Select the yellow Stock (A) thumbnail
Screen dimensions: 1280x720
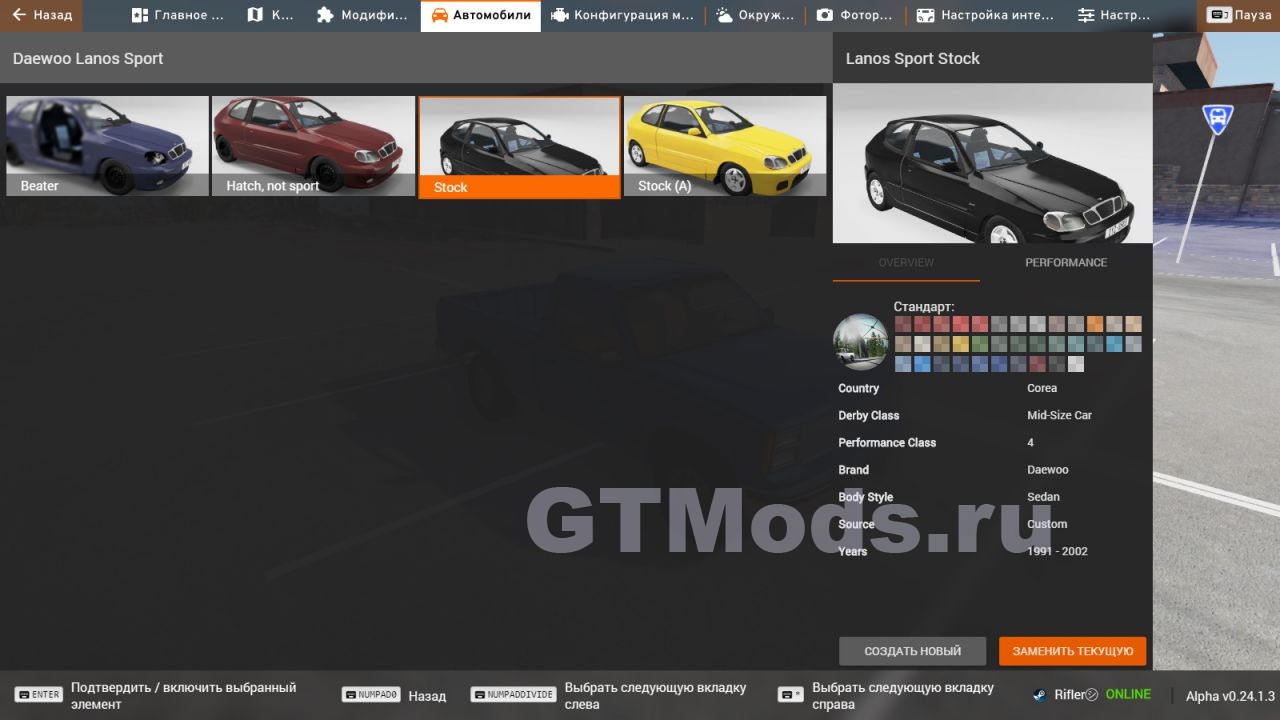[725, 146]
